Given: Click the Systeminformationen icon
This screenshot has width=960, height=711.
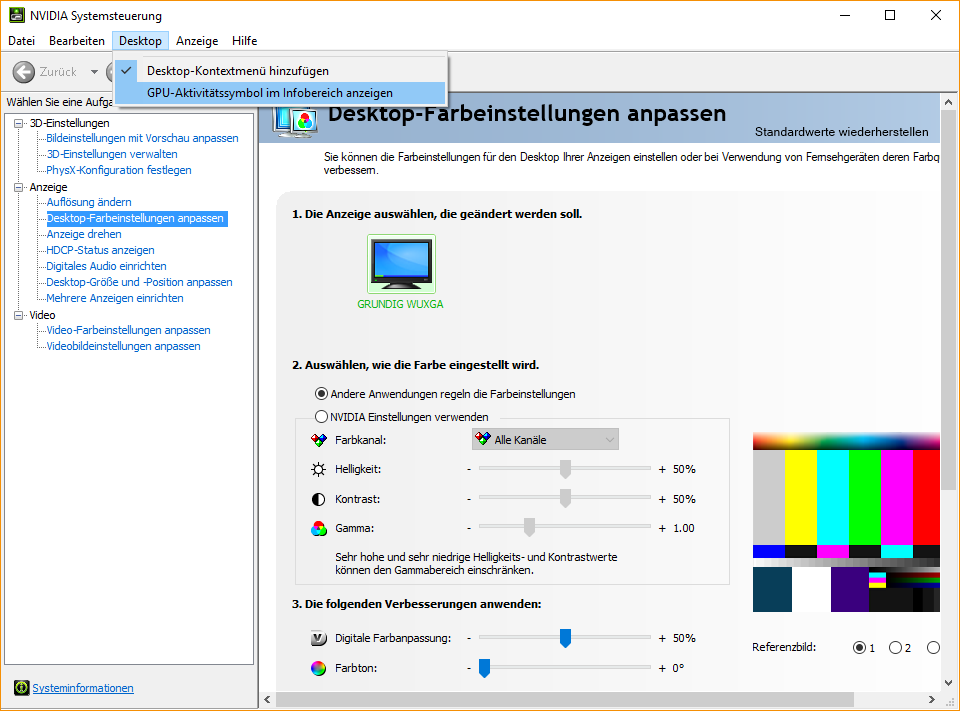Looking at the screenshot, I should pyautogui.click(x=21, y=688).
